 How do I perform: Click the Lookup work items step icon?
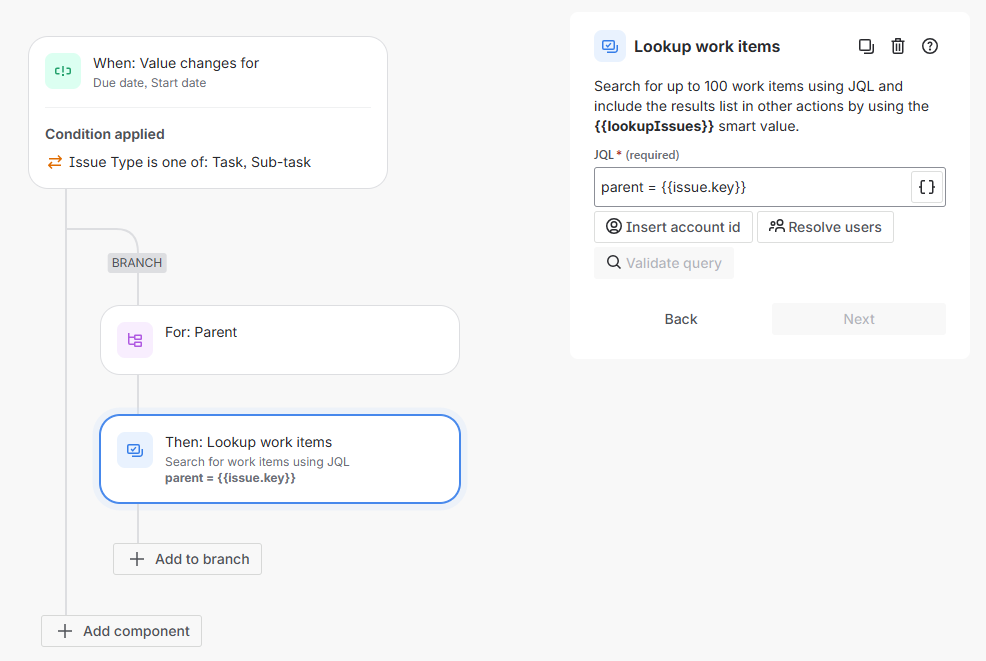point(135,450)
